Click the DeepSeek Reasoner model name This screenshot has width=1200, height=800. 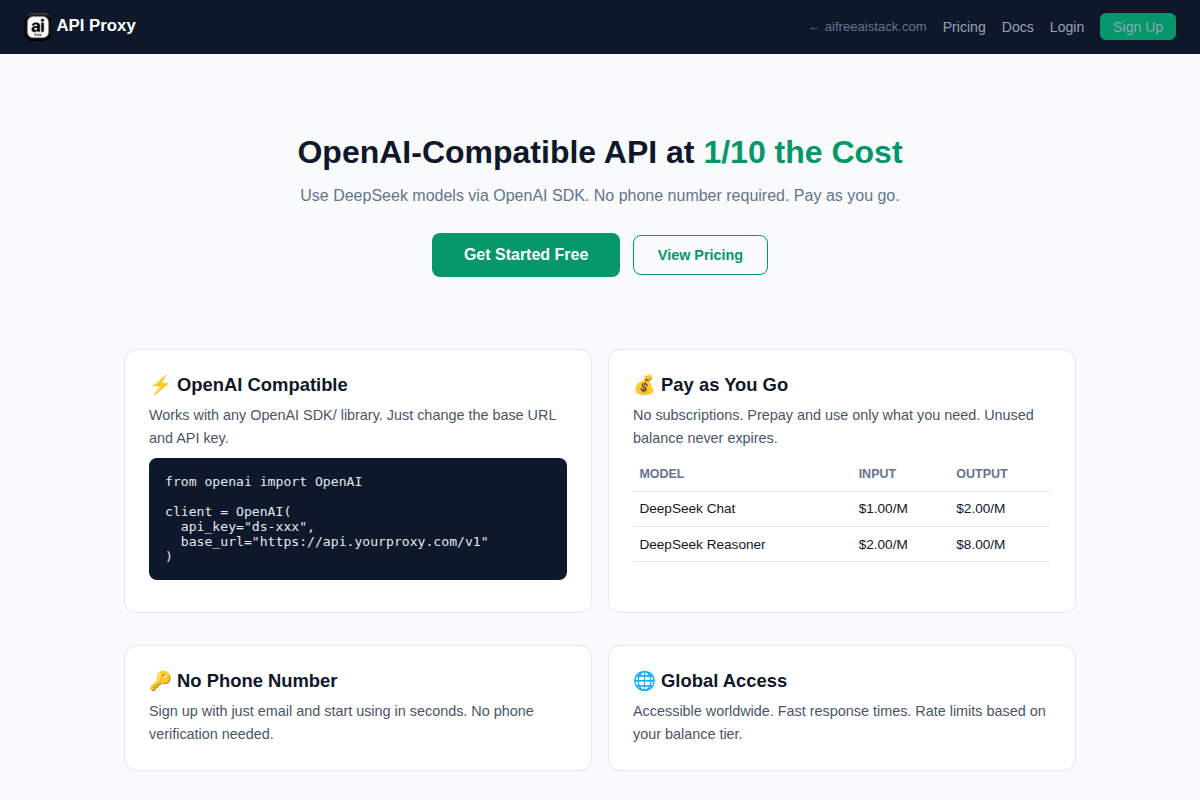point(703,545)
